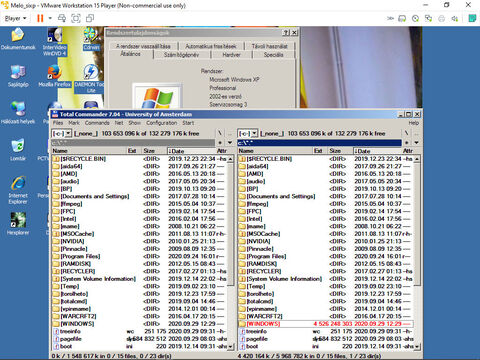The width and height of the screenshot is (480, 360).
Task: Sort right panel by Size column
Action: pyautogui.click(x=340, y=151)
